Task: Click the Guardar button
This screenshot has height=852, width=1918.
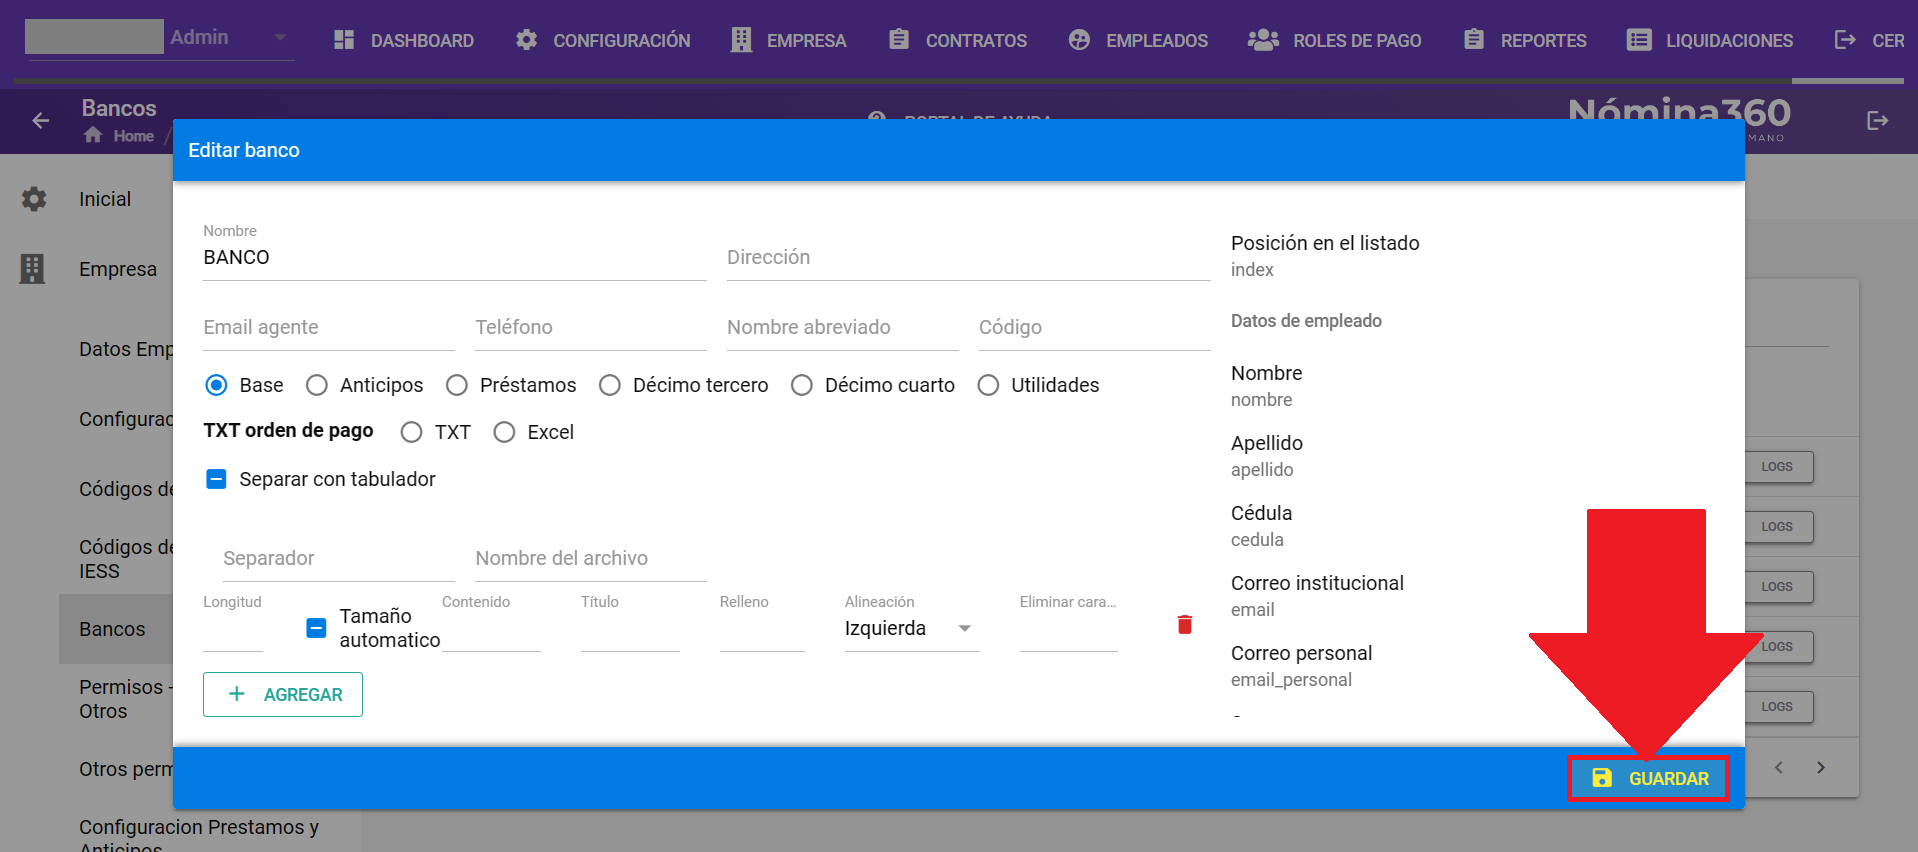Action: [1648, 778]
